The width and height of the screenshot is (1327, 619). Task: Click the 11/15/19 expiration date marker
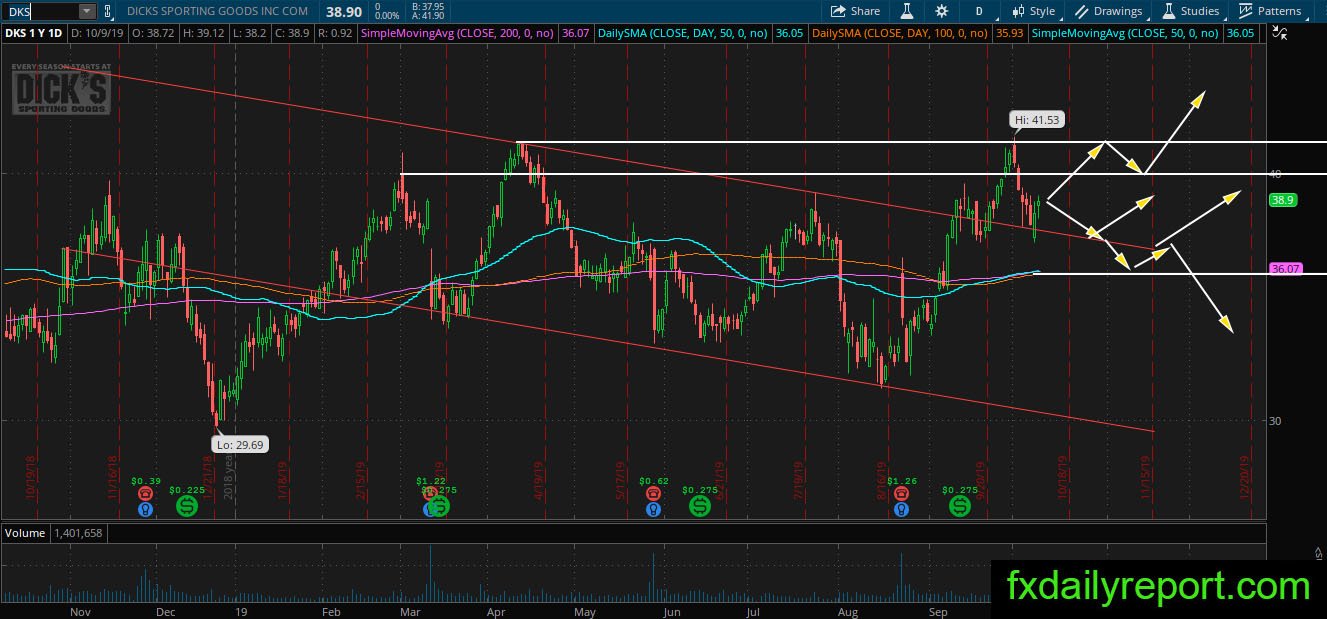pyautogui.click(x=1147, y=476)
